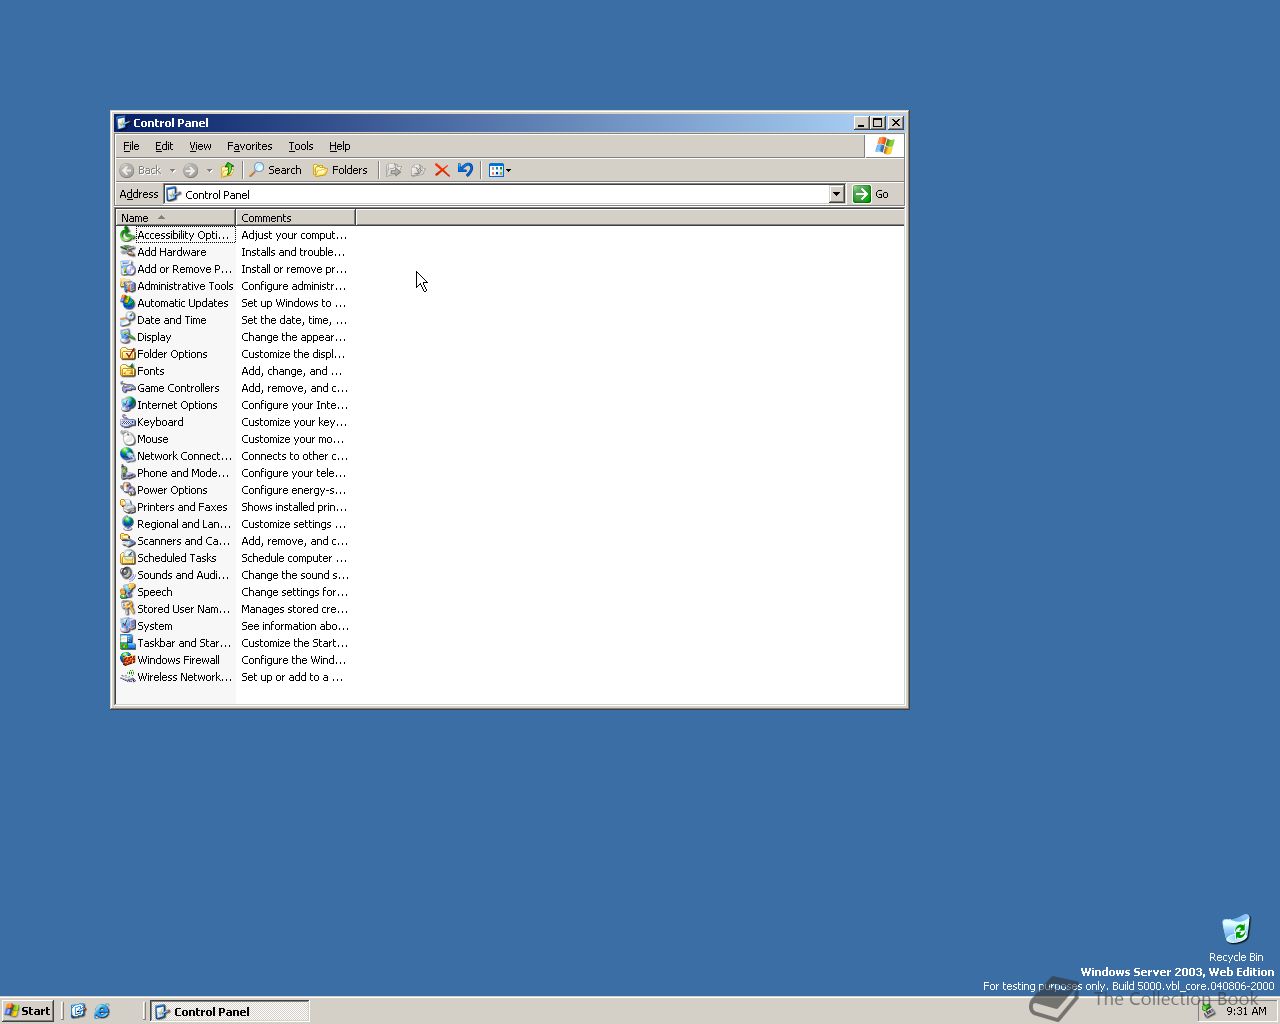The width and height of the screenshot is (1280, 1024).
Task: Select the Scanners and Cameras icon
Action: (127, 541)
